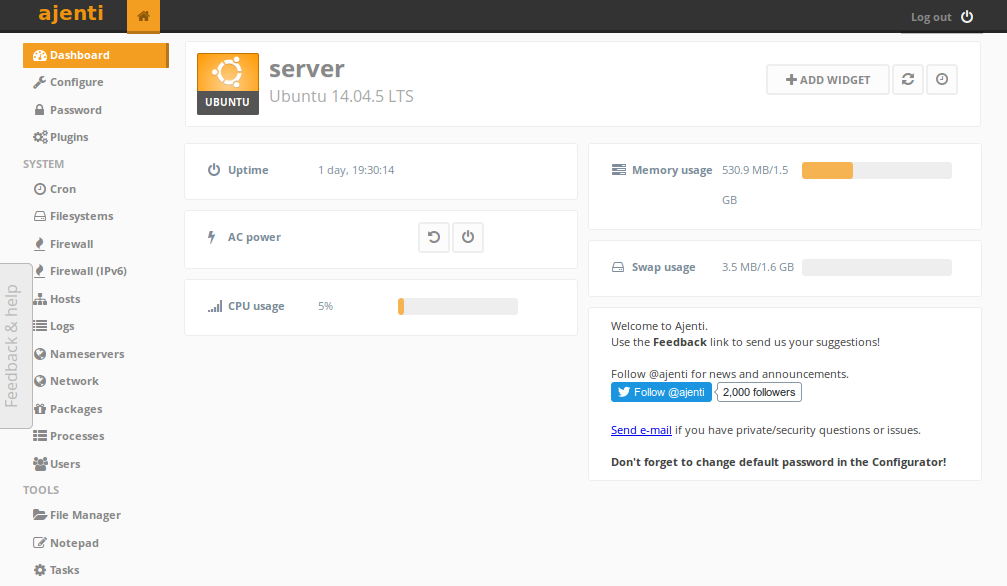This screenshot has width=1007, height=586.
Task: Open the Feedback & help side tab
Action: coord(13,346)
